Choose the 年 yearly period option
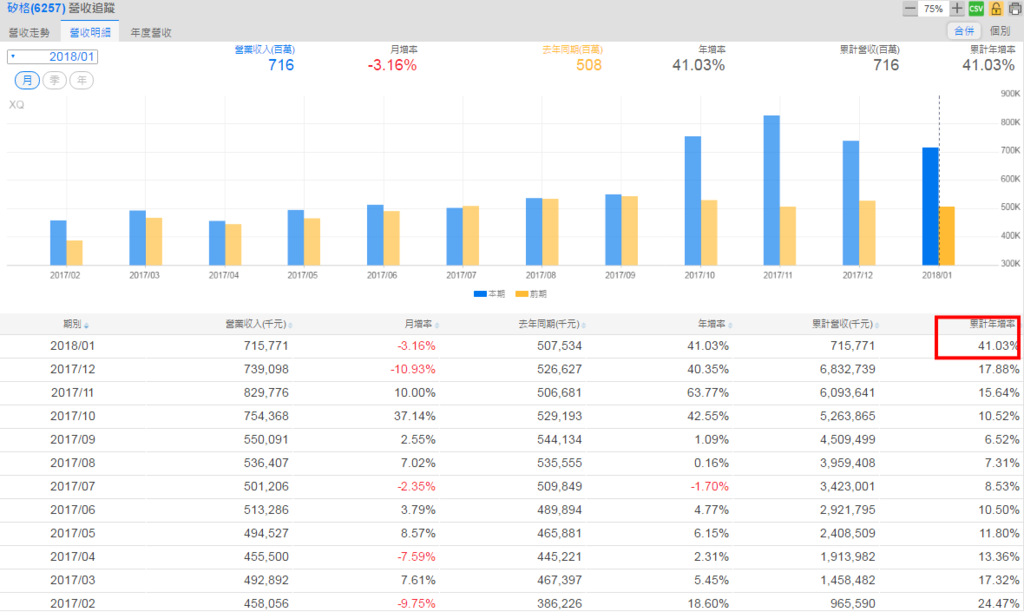 click(x=82, y=80)
